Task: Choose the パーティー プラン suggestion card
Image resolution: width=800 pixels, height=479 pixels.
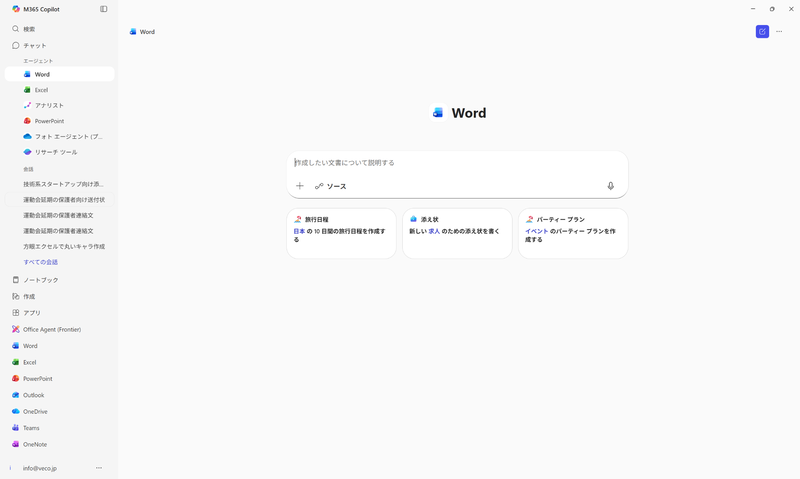Action: (573, 233)
